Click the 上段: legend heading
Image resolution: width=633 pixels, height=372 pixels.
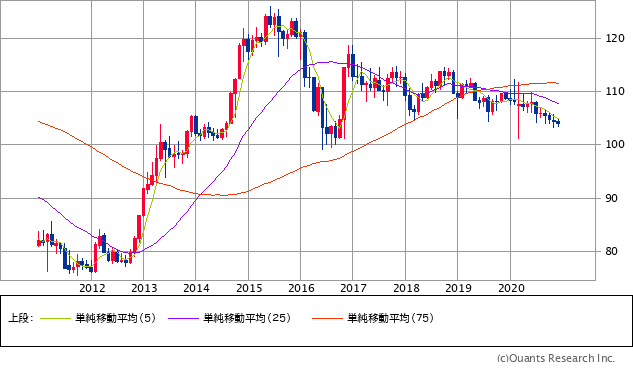pyautogui.click(x=21, y=318)
